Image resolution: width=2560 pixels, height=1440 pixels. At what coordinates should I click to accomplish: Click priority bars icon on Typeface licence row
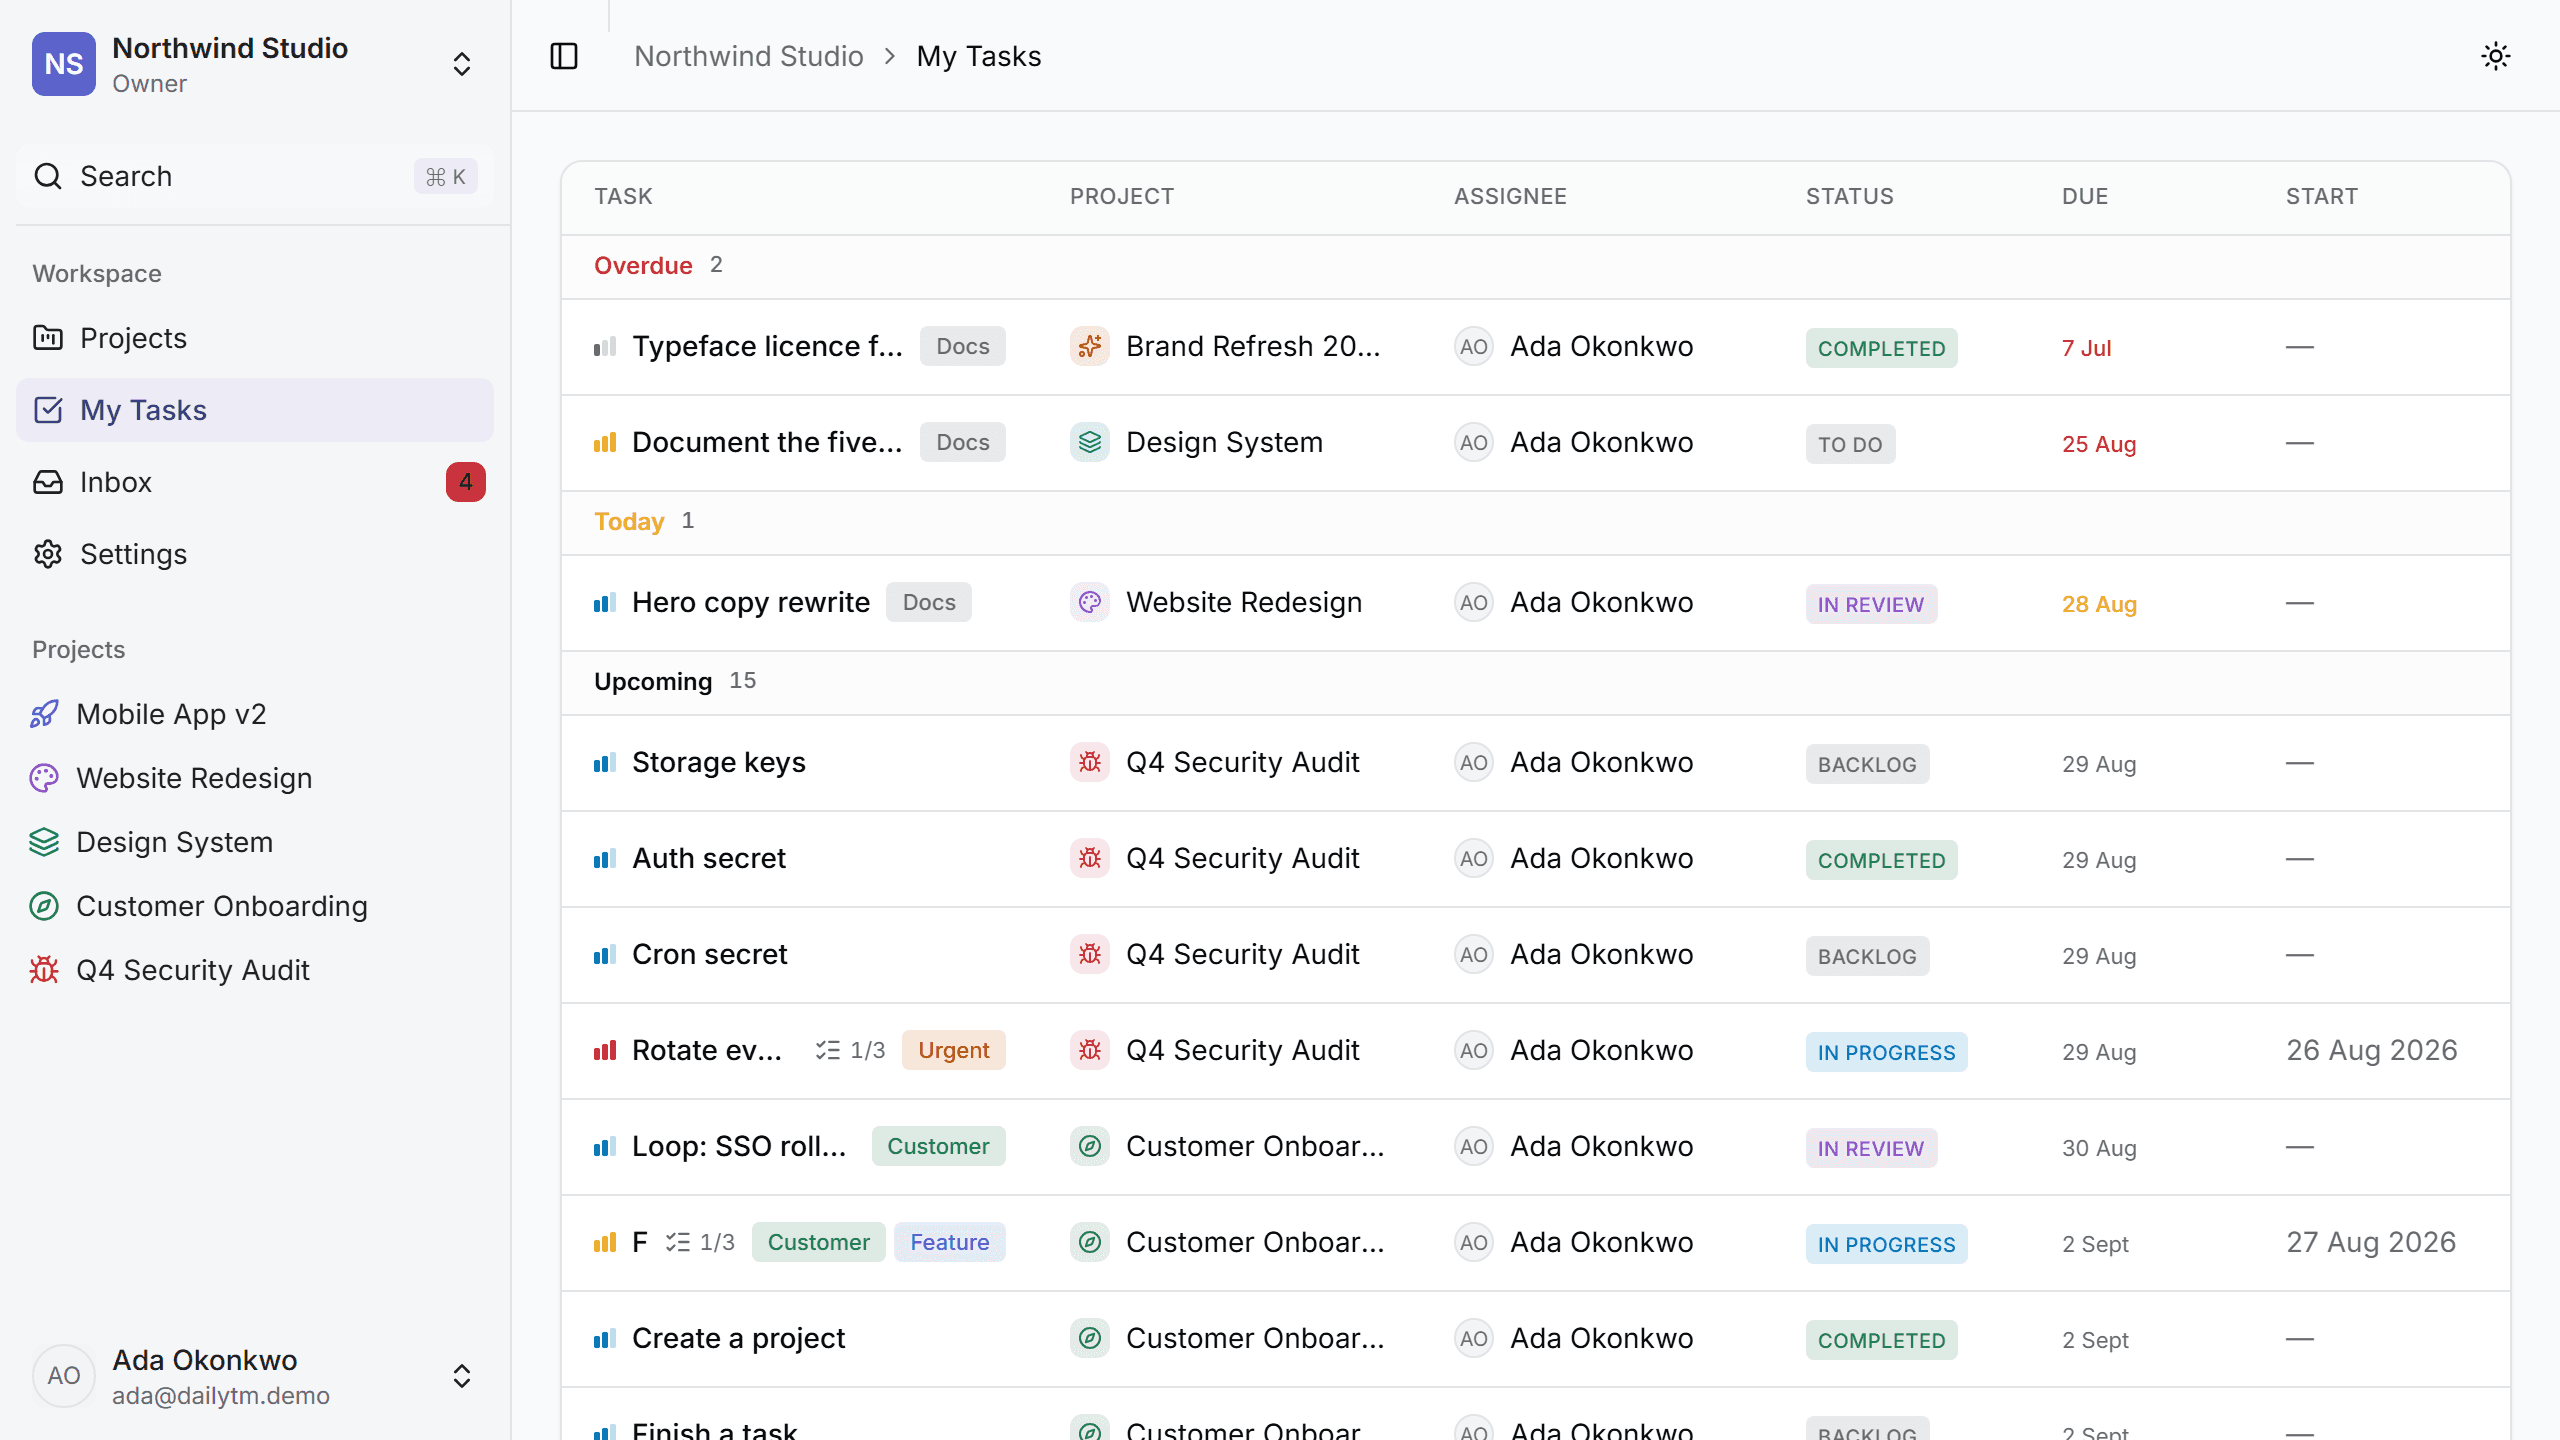pos(605,347)
